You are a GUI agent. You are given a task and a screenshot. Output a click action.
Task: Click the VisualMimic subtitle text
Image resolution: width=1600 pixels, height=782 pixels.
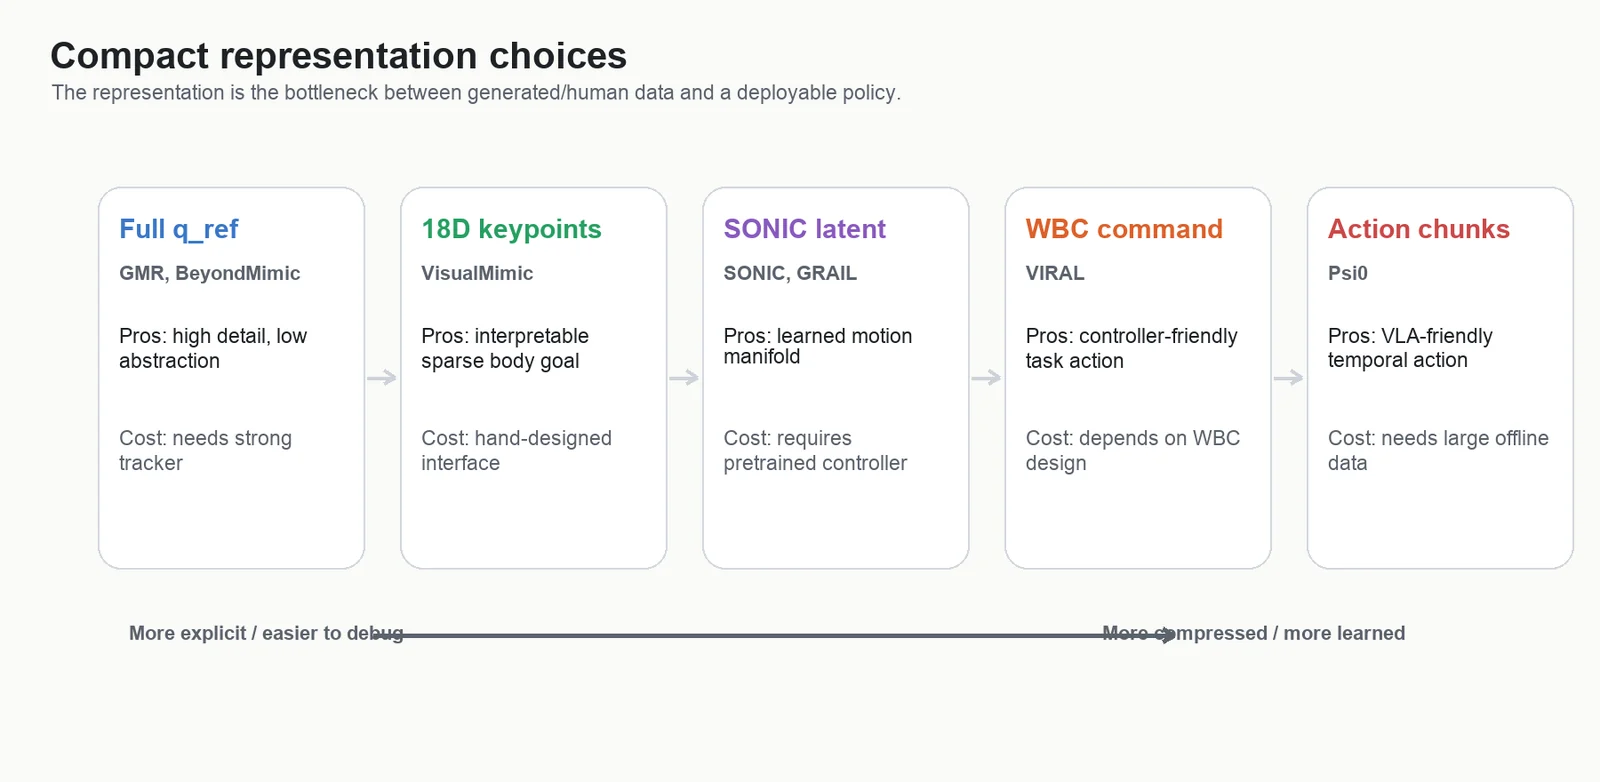click(x=477, y=273)
